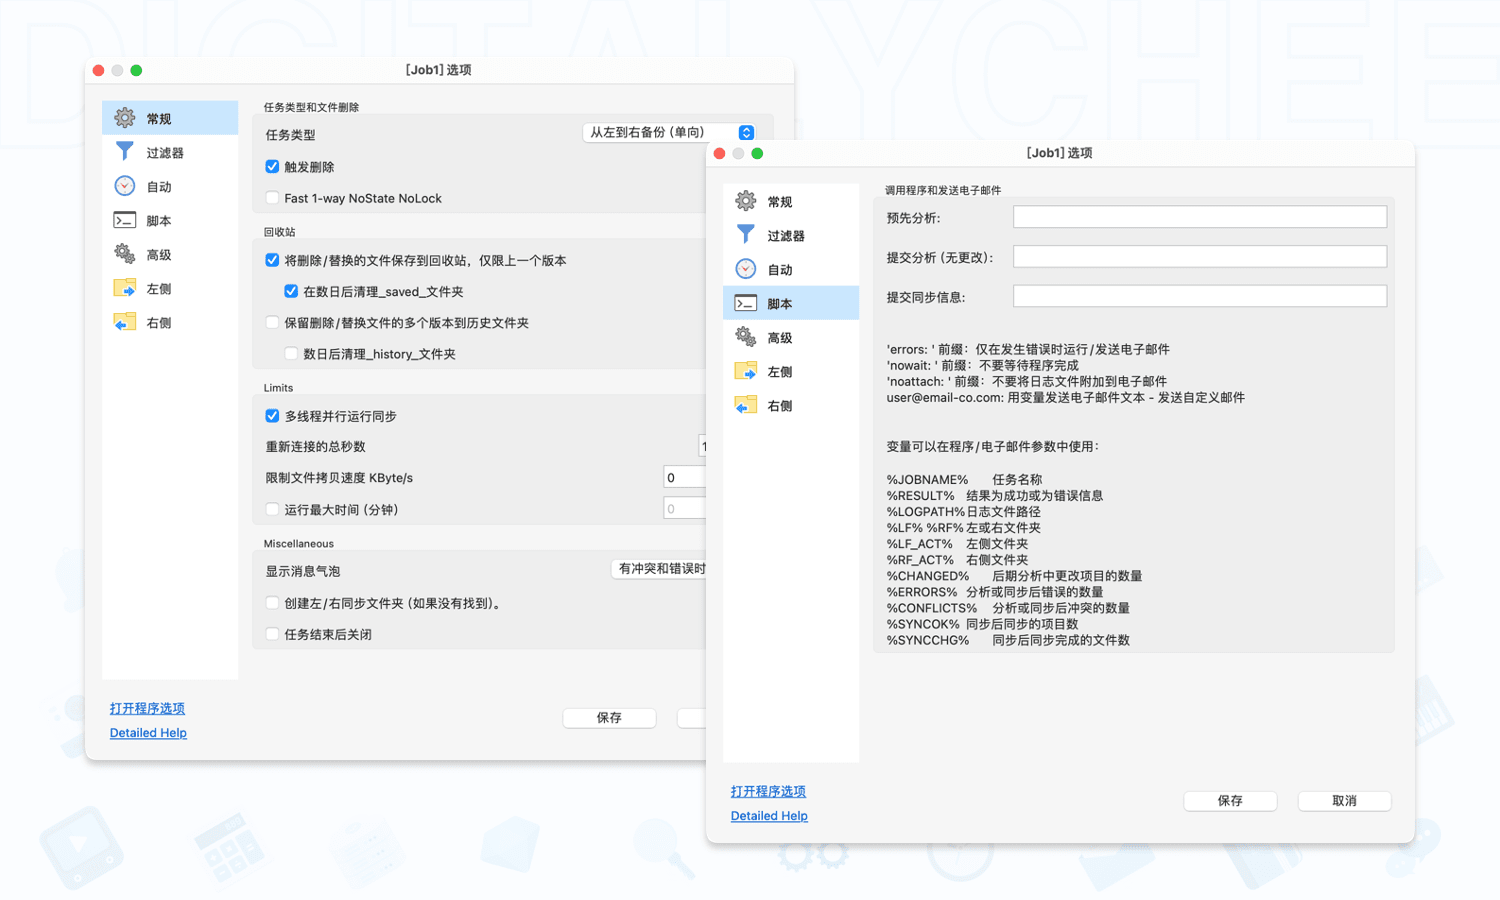The width and height of the screenshot is (1500, 900).
Task: Uncheck 多线程并行运行同步 option
Action: click(x=272, y=416)
